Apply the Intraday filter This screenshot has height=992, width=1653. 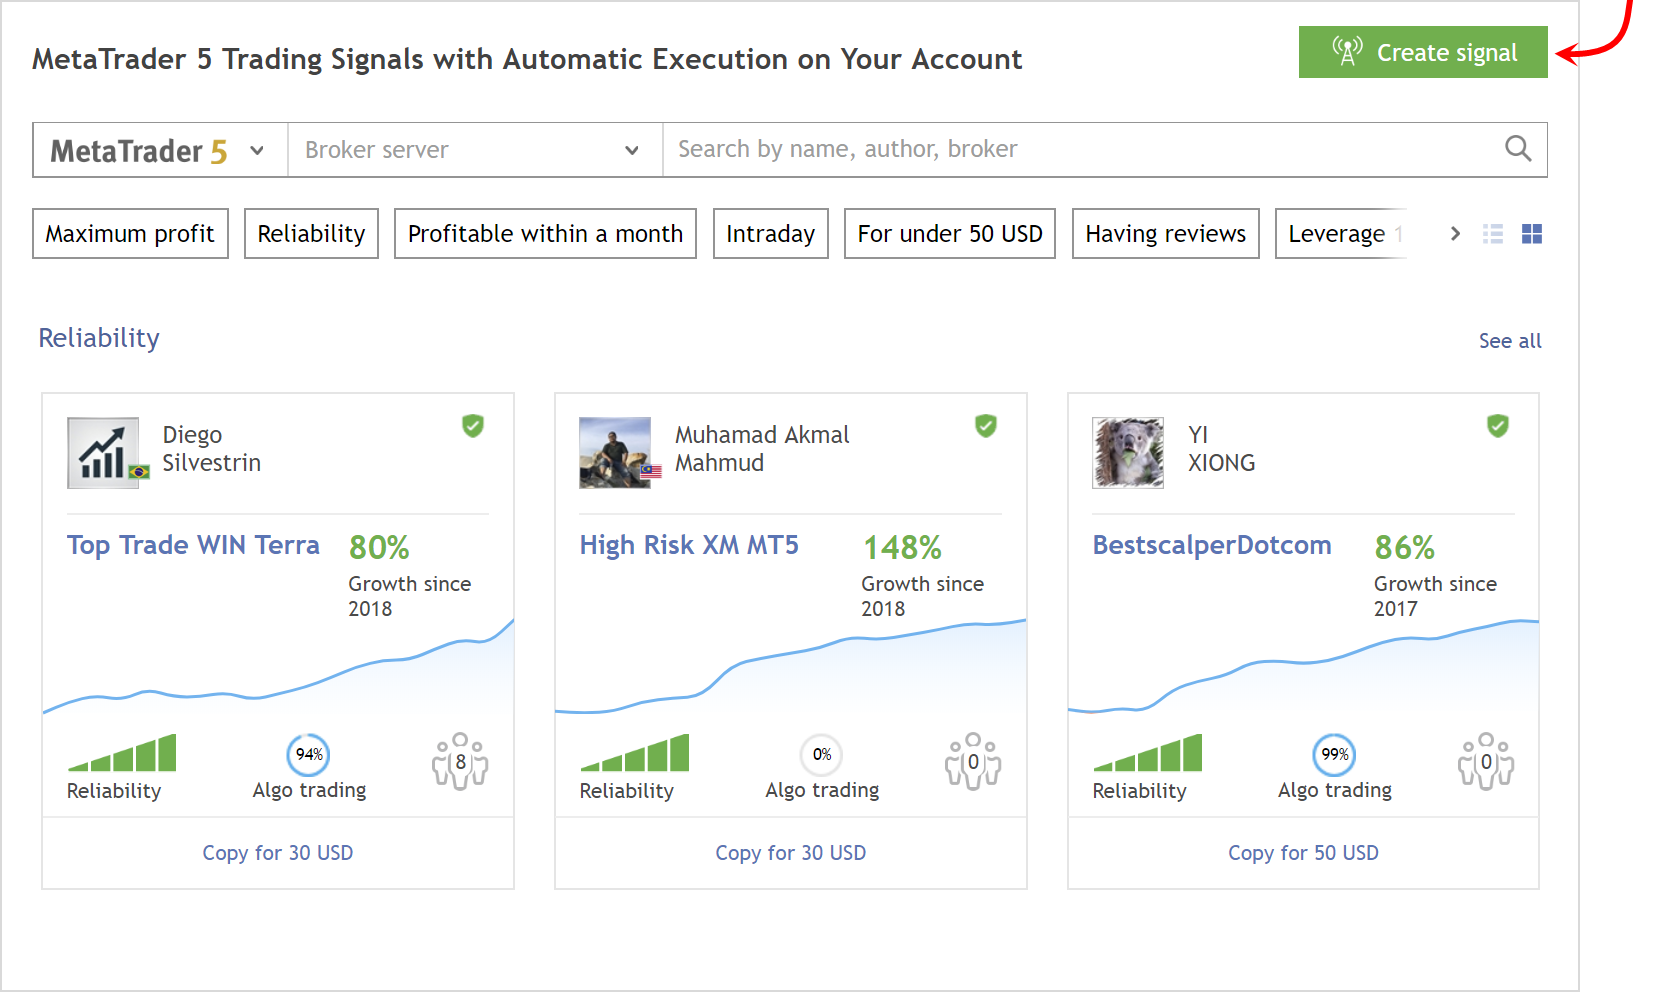(770, 234)
